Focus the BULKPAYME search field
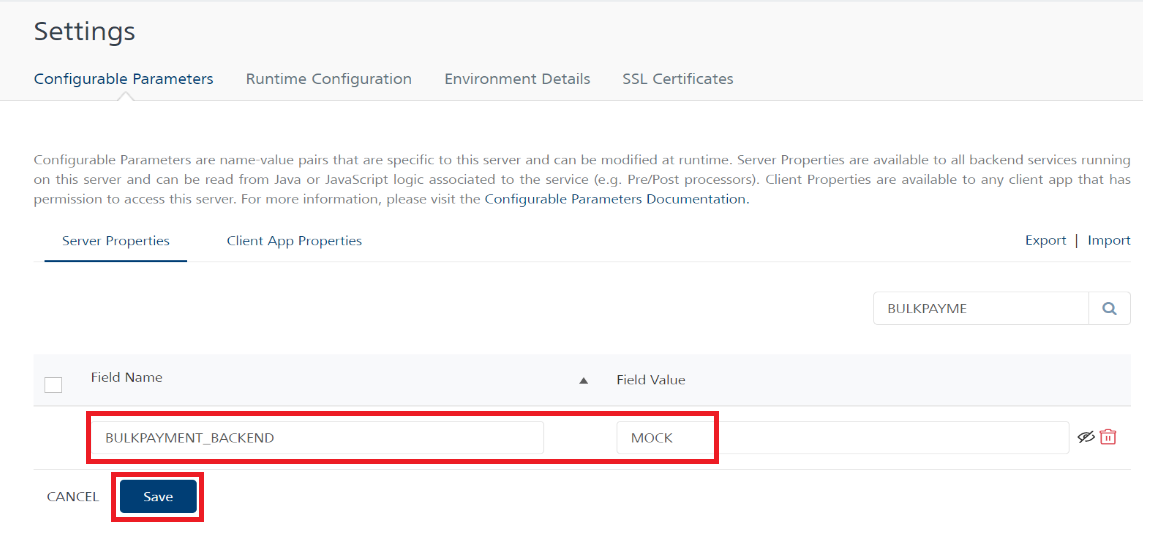The height and width of the screenshot is (537, 1151). [981, 309]
